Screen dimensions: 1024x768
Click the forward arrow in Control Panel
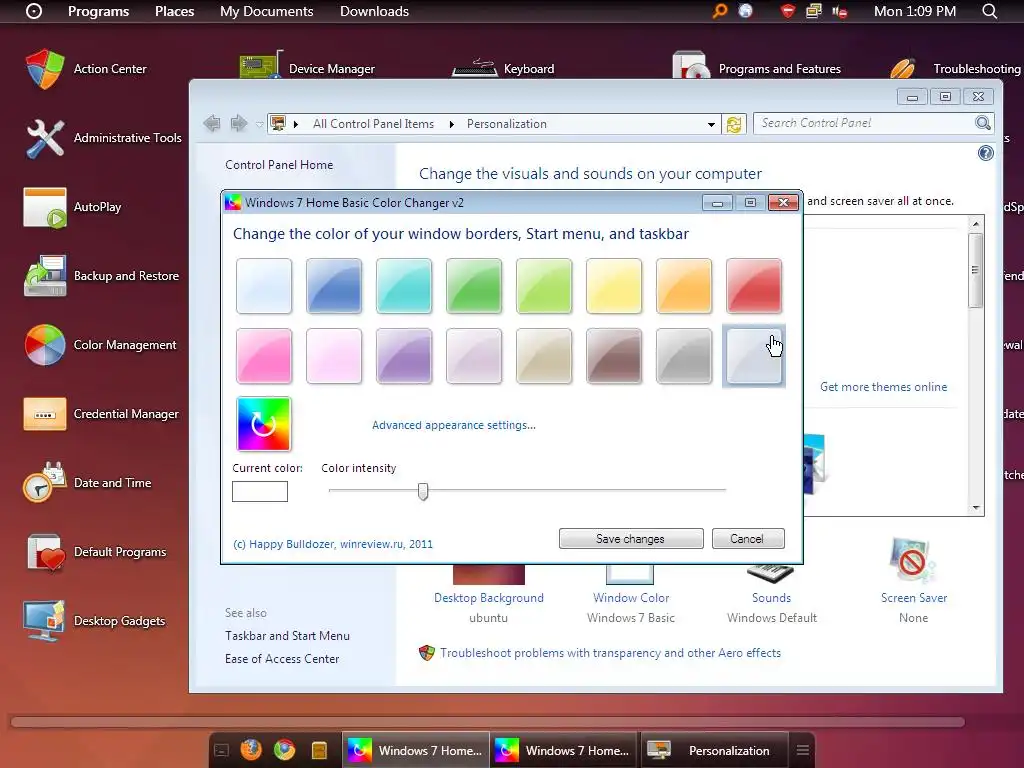tap(238, 123)
